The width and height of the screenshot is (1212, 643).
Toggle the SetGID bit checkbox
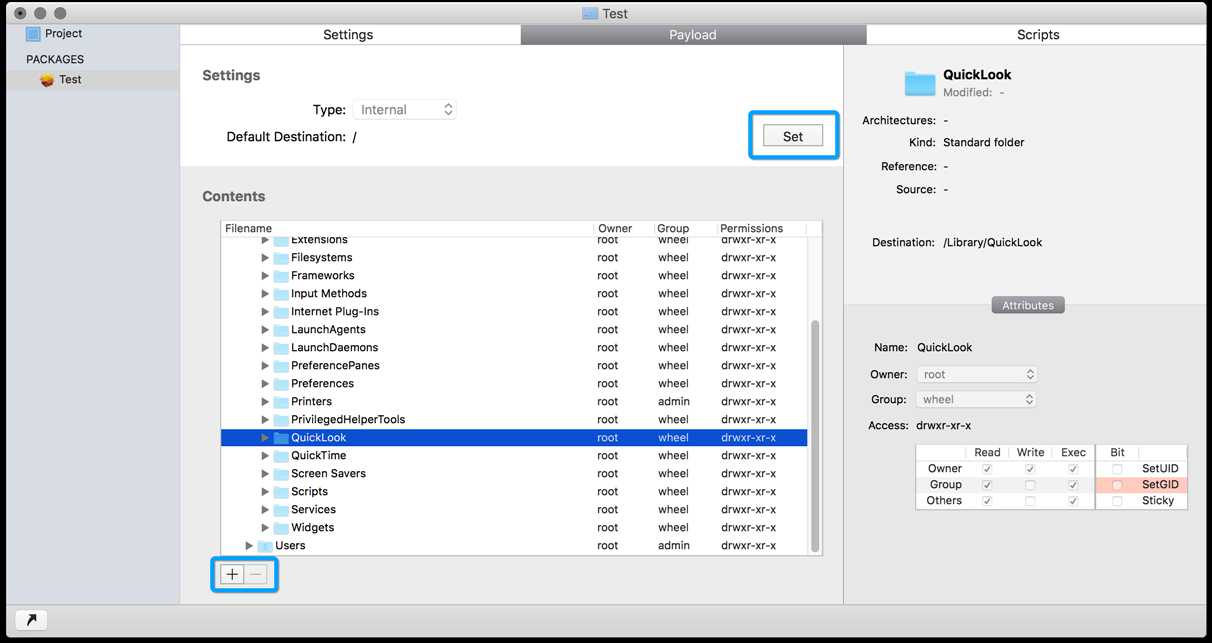click(1117, 485)
